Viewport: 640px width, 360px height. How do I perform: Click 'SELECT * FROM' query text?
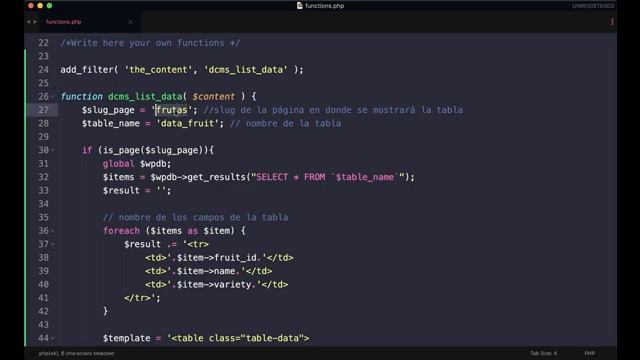click(291, 177)
